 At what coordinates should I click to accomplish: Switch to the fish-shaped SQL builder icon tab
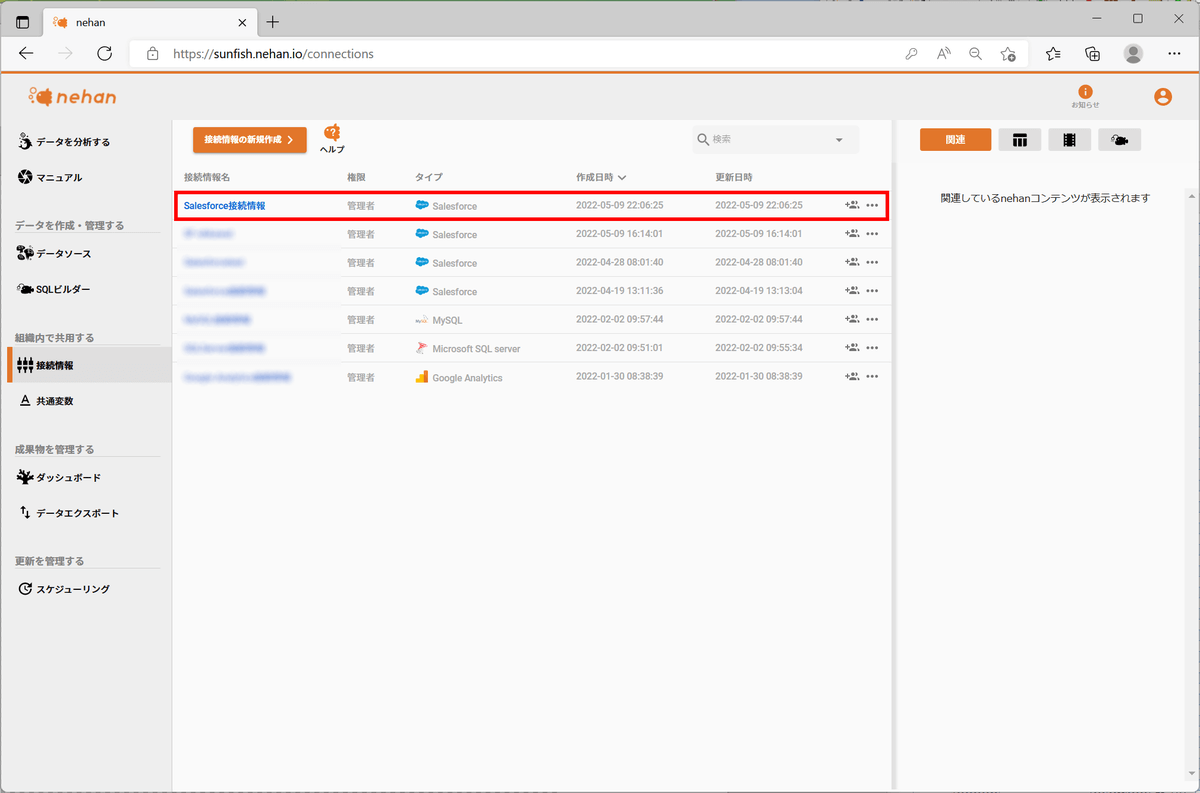(x=1120, y=140)
